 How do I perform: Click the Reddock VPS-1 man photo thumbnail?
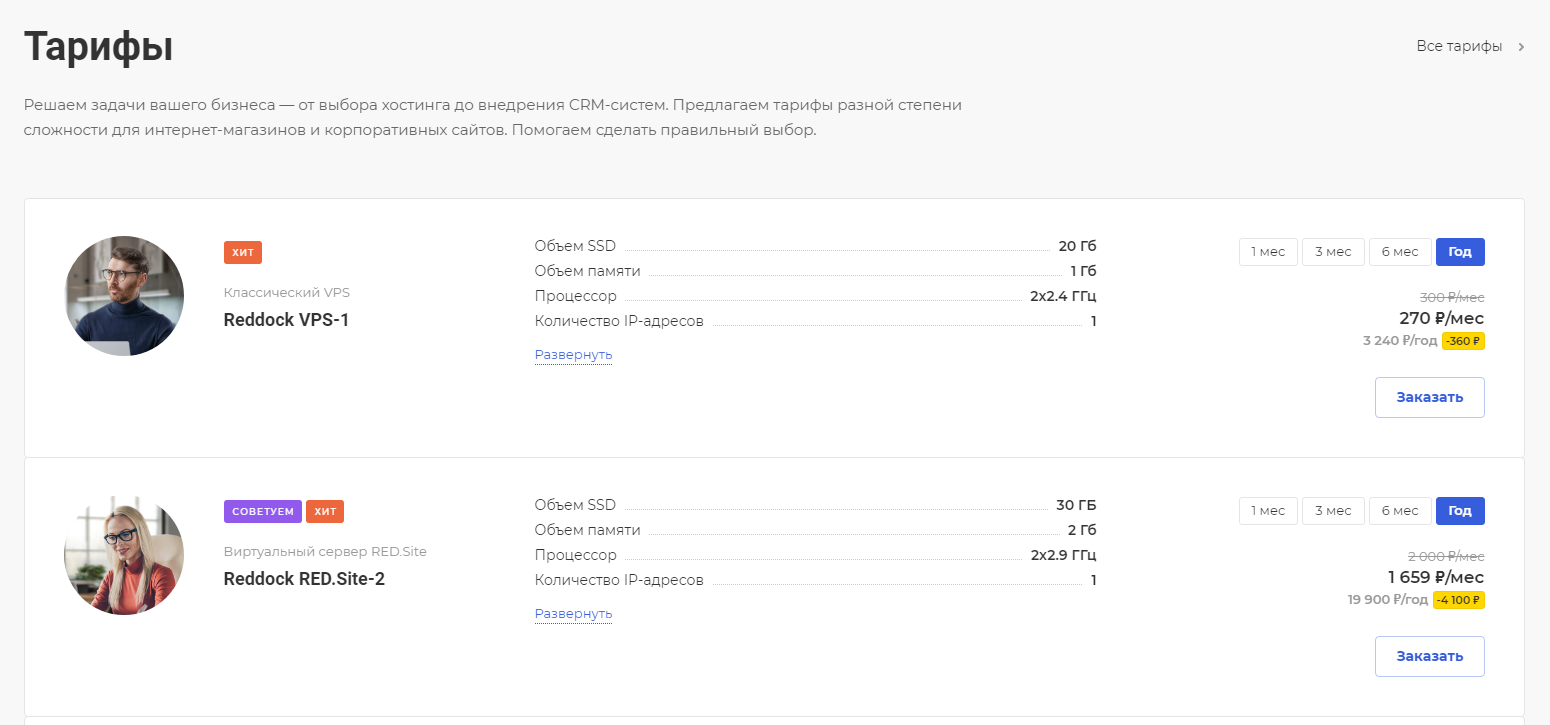[x=124, y=296]
